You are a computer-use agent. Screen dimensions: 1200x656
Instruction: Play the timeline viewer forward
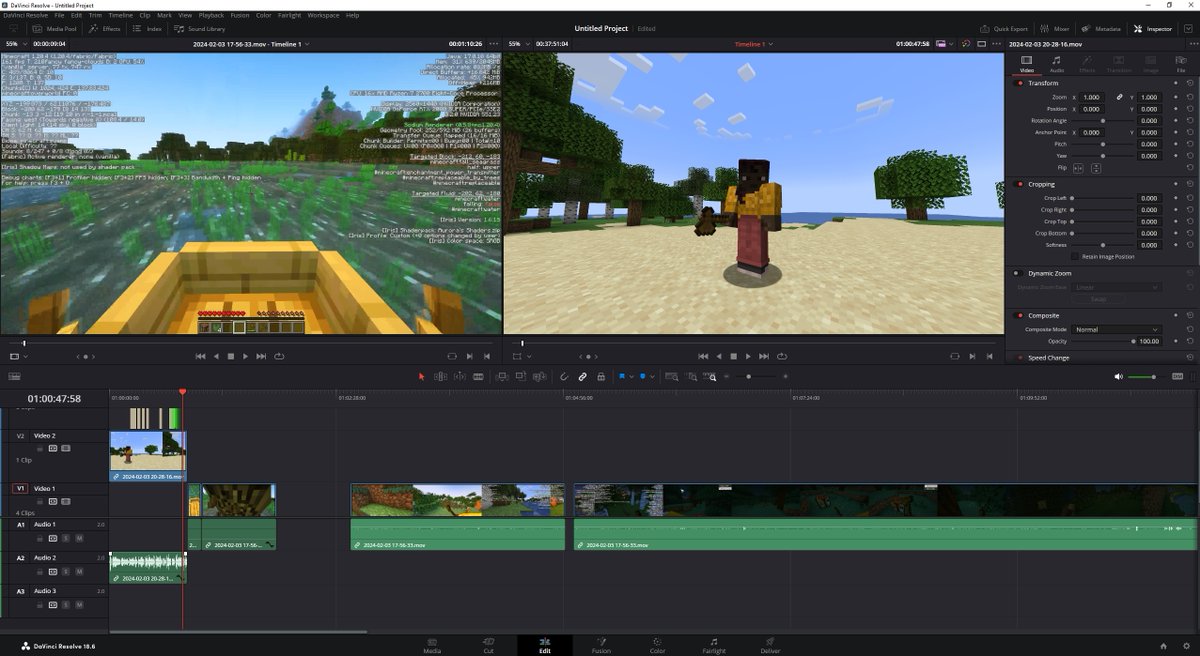tap(748, 356)
